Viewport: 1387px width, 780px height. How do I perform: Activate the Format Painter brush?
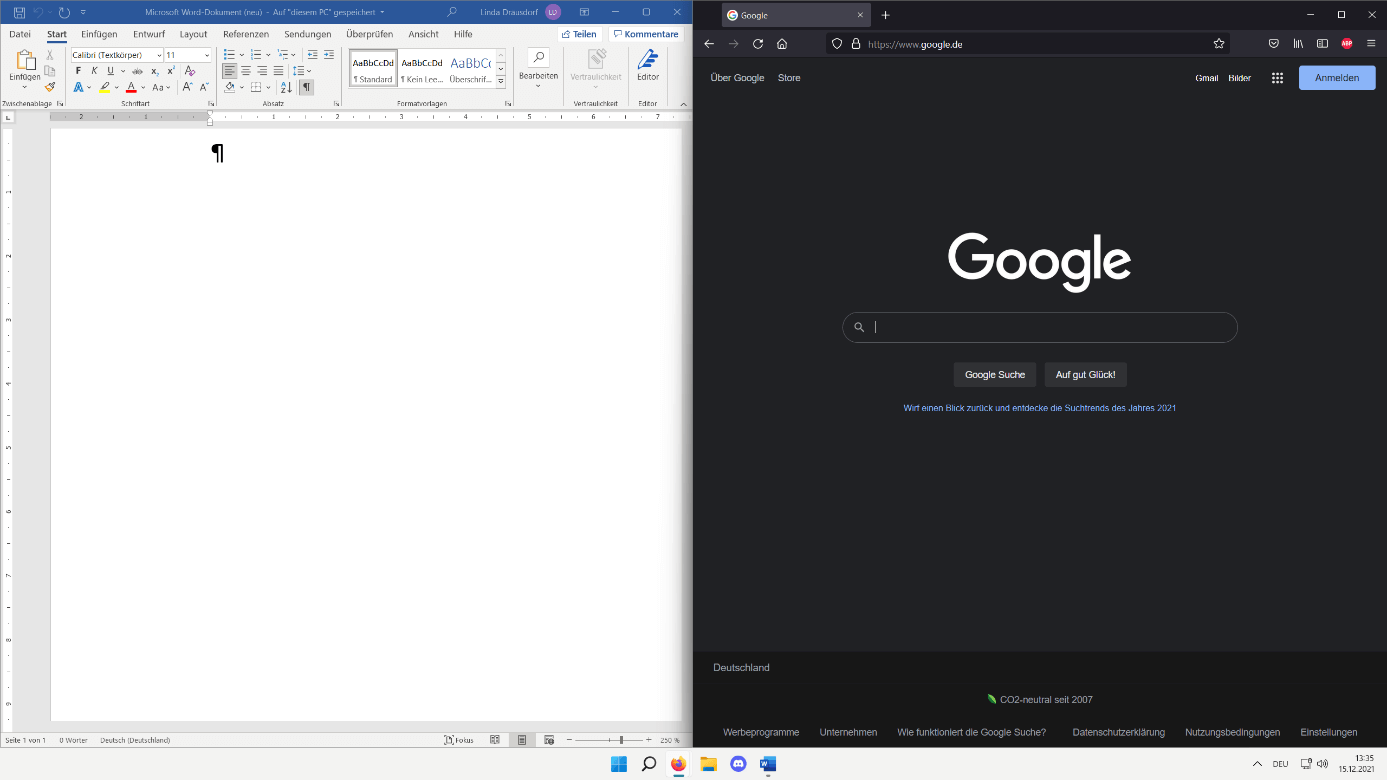50,87
